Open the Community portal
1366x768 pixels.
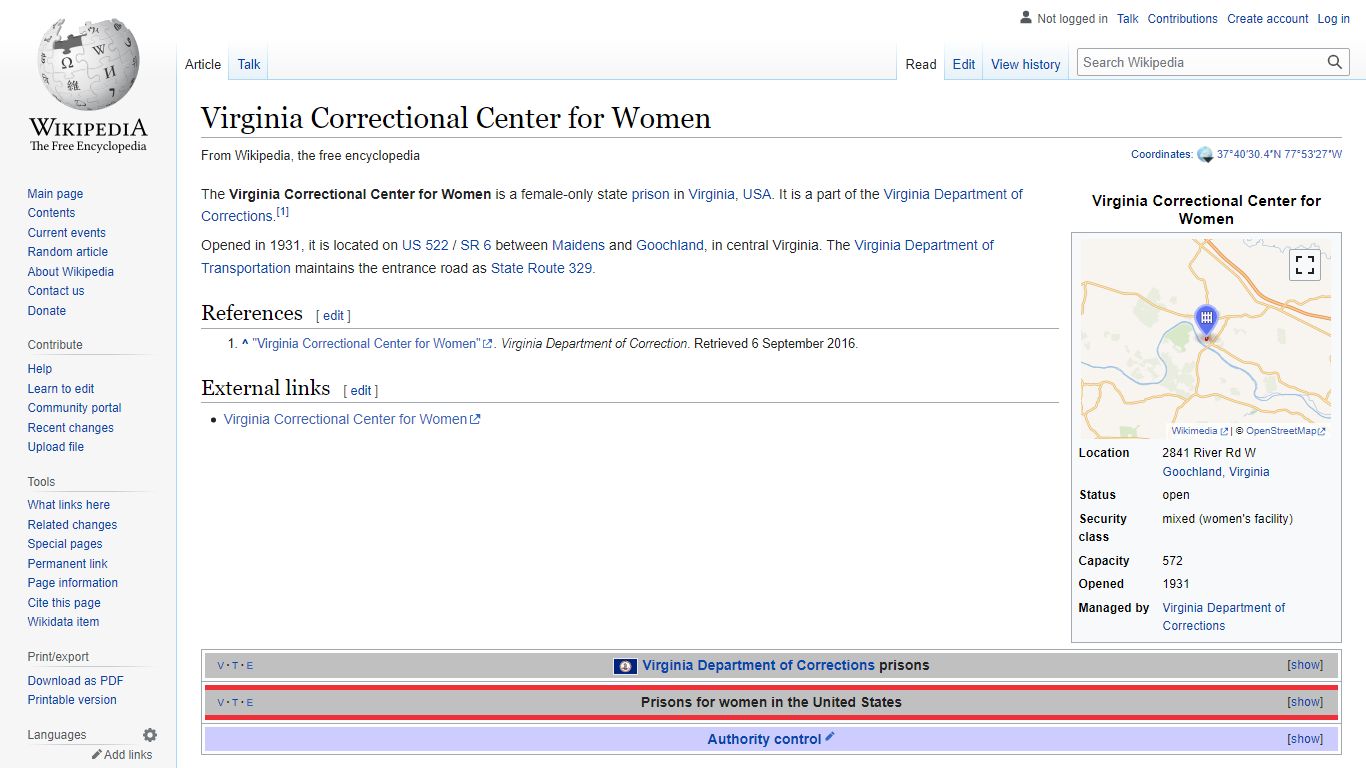pos(74,408)
